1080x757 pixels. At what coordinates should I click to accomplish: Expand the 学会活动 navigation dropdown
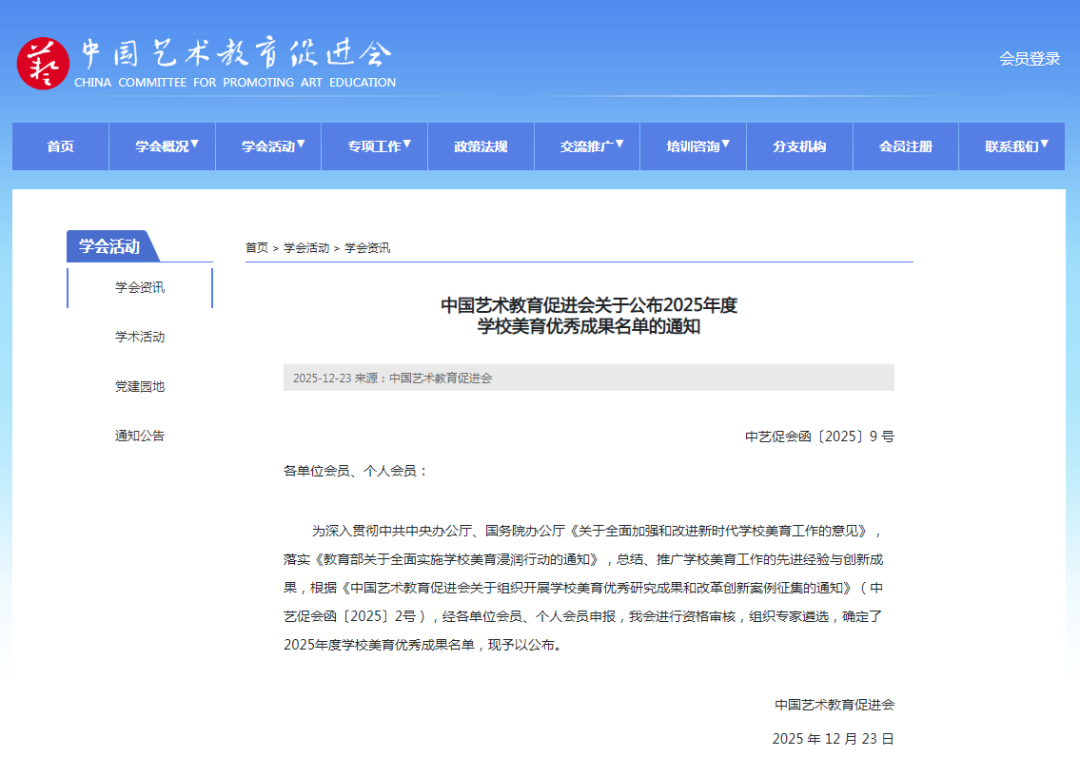pyautogui.click(x=268, y=146)
